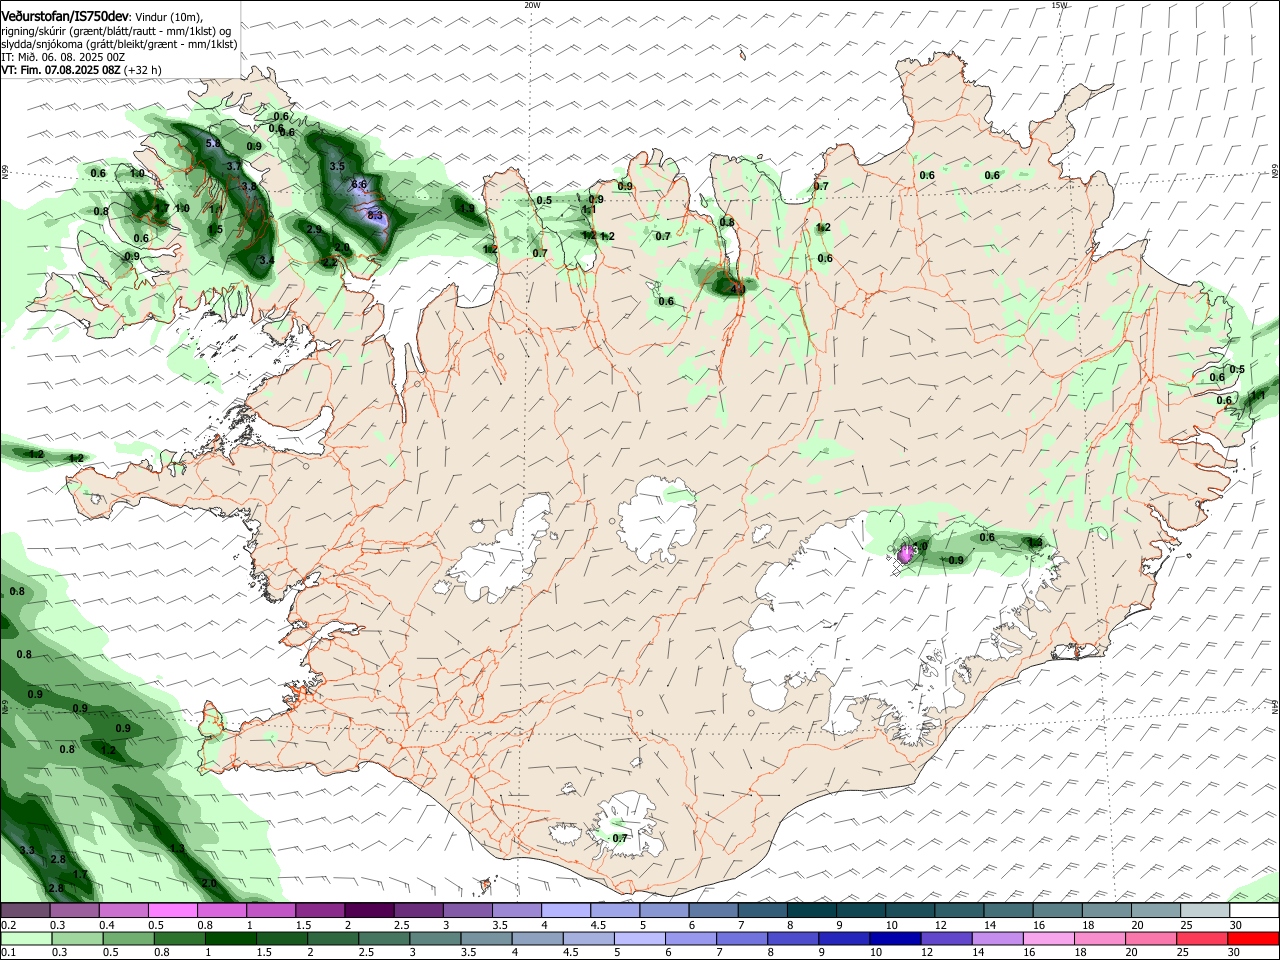The image size is (1280, 960).
Task: Select red swatch ending lower legend row
Action: click(x=1254, y=938)
